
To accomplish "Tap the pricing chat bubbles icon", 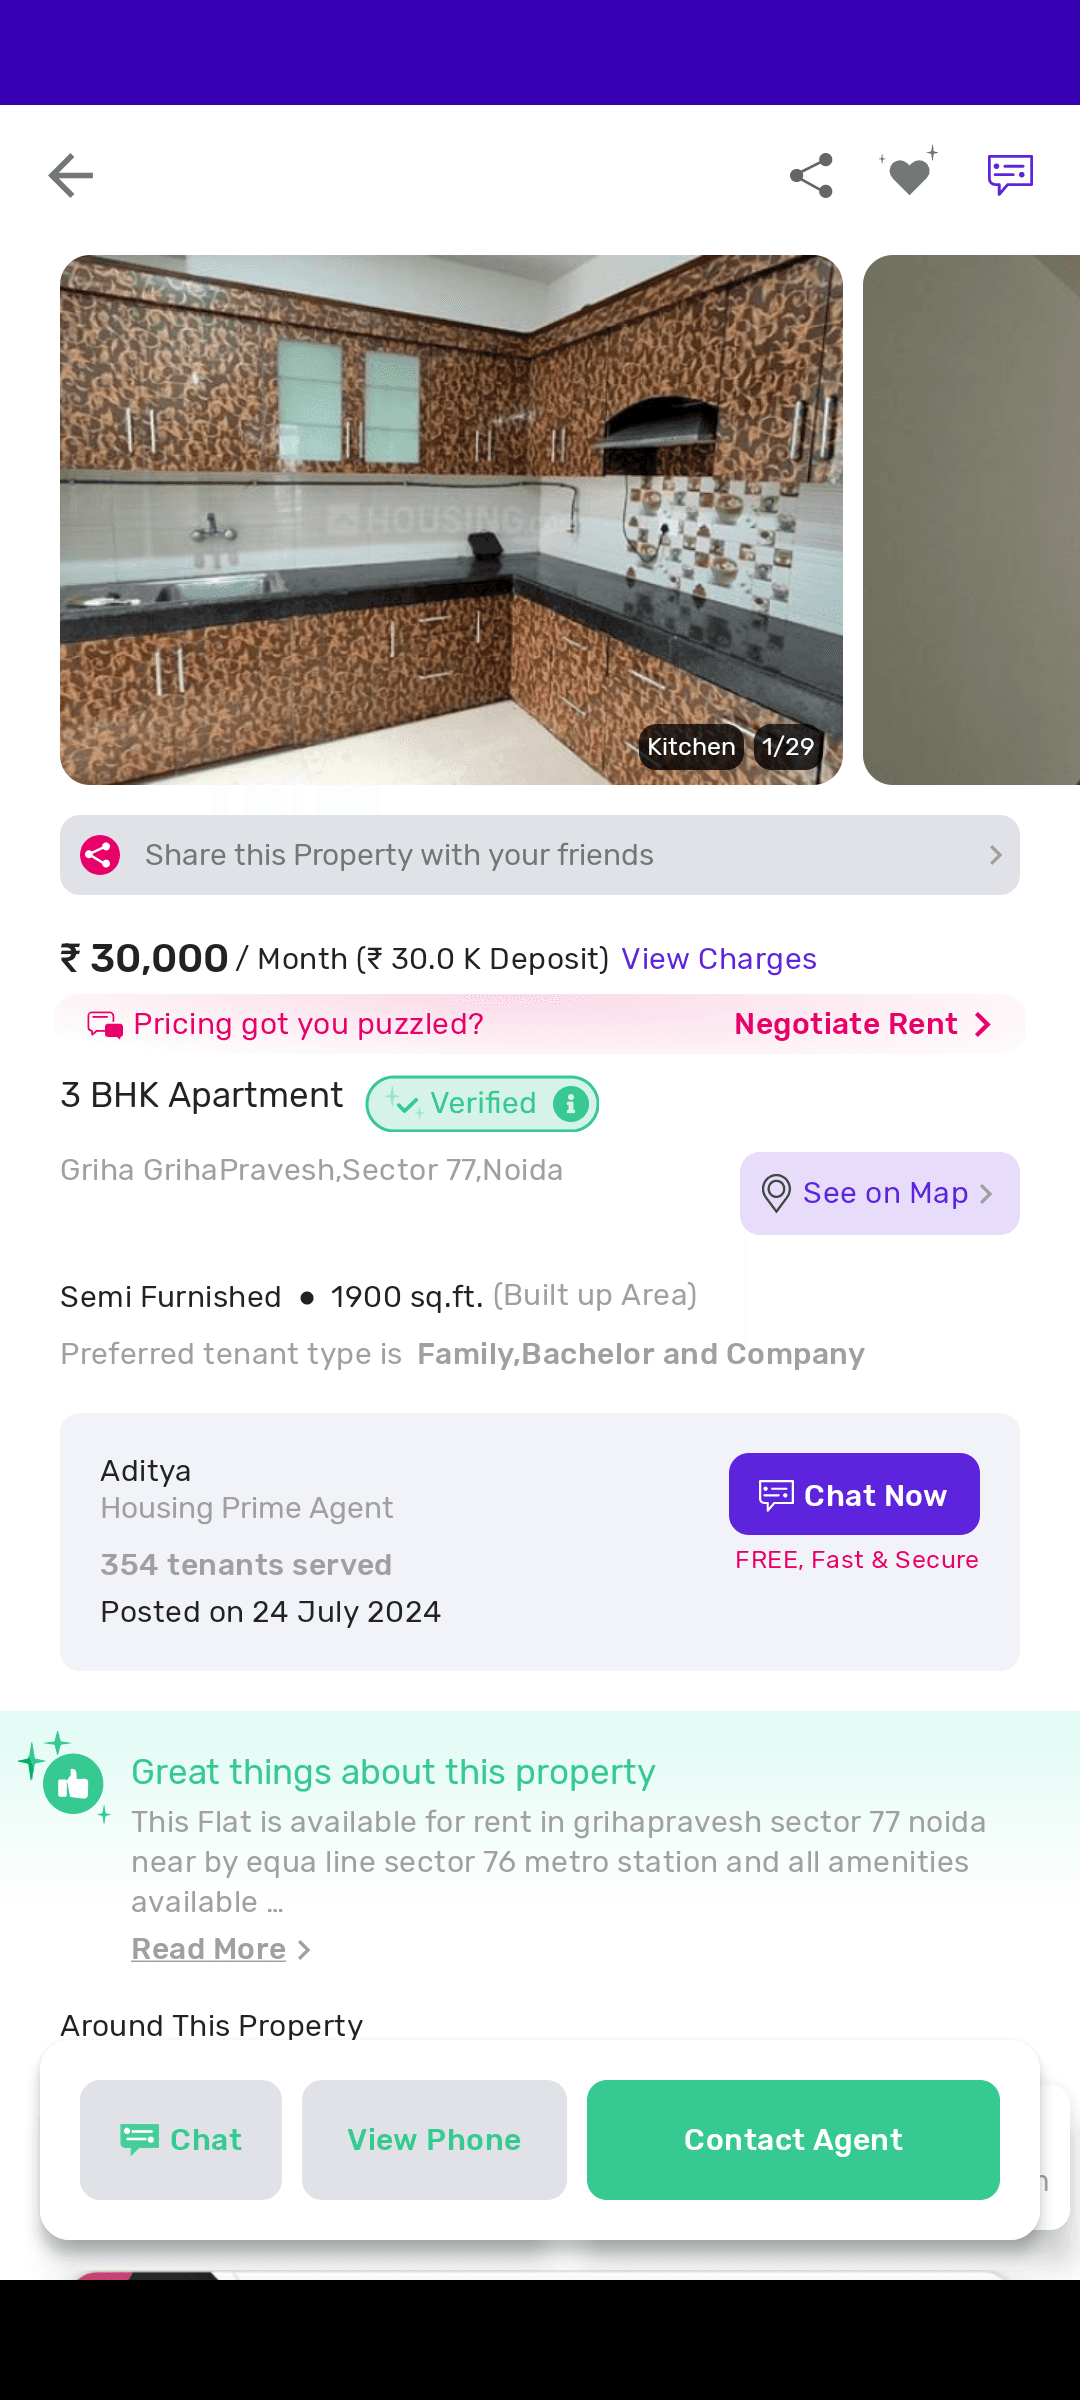I will pyautogui.click(x=105, y=1025).
